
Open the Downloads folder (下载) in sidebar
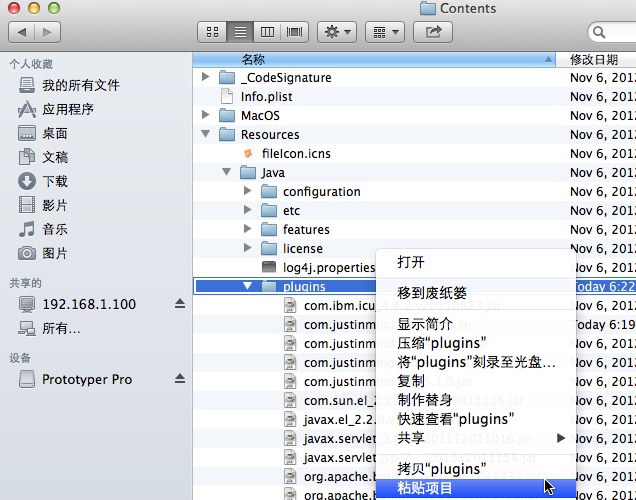click(55, 181)
